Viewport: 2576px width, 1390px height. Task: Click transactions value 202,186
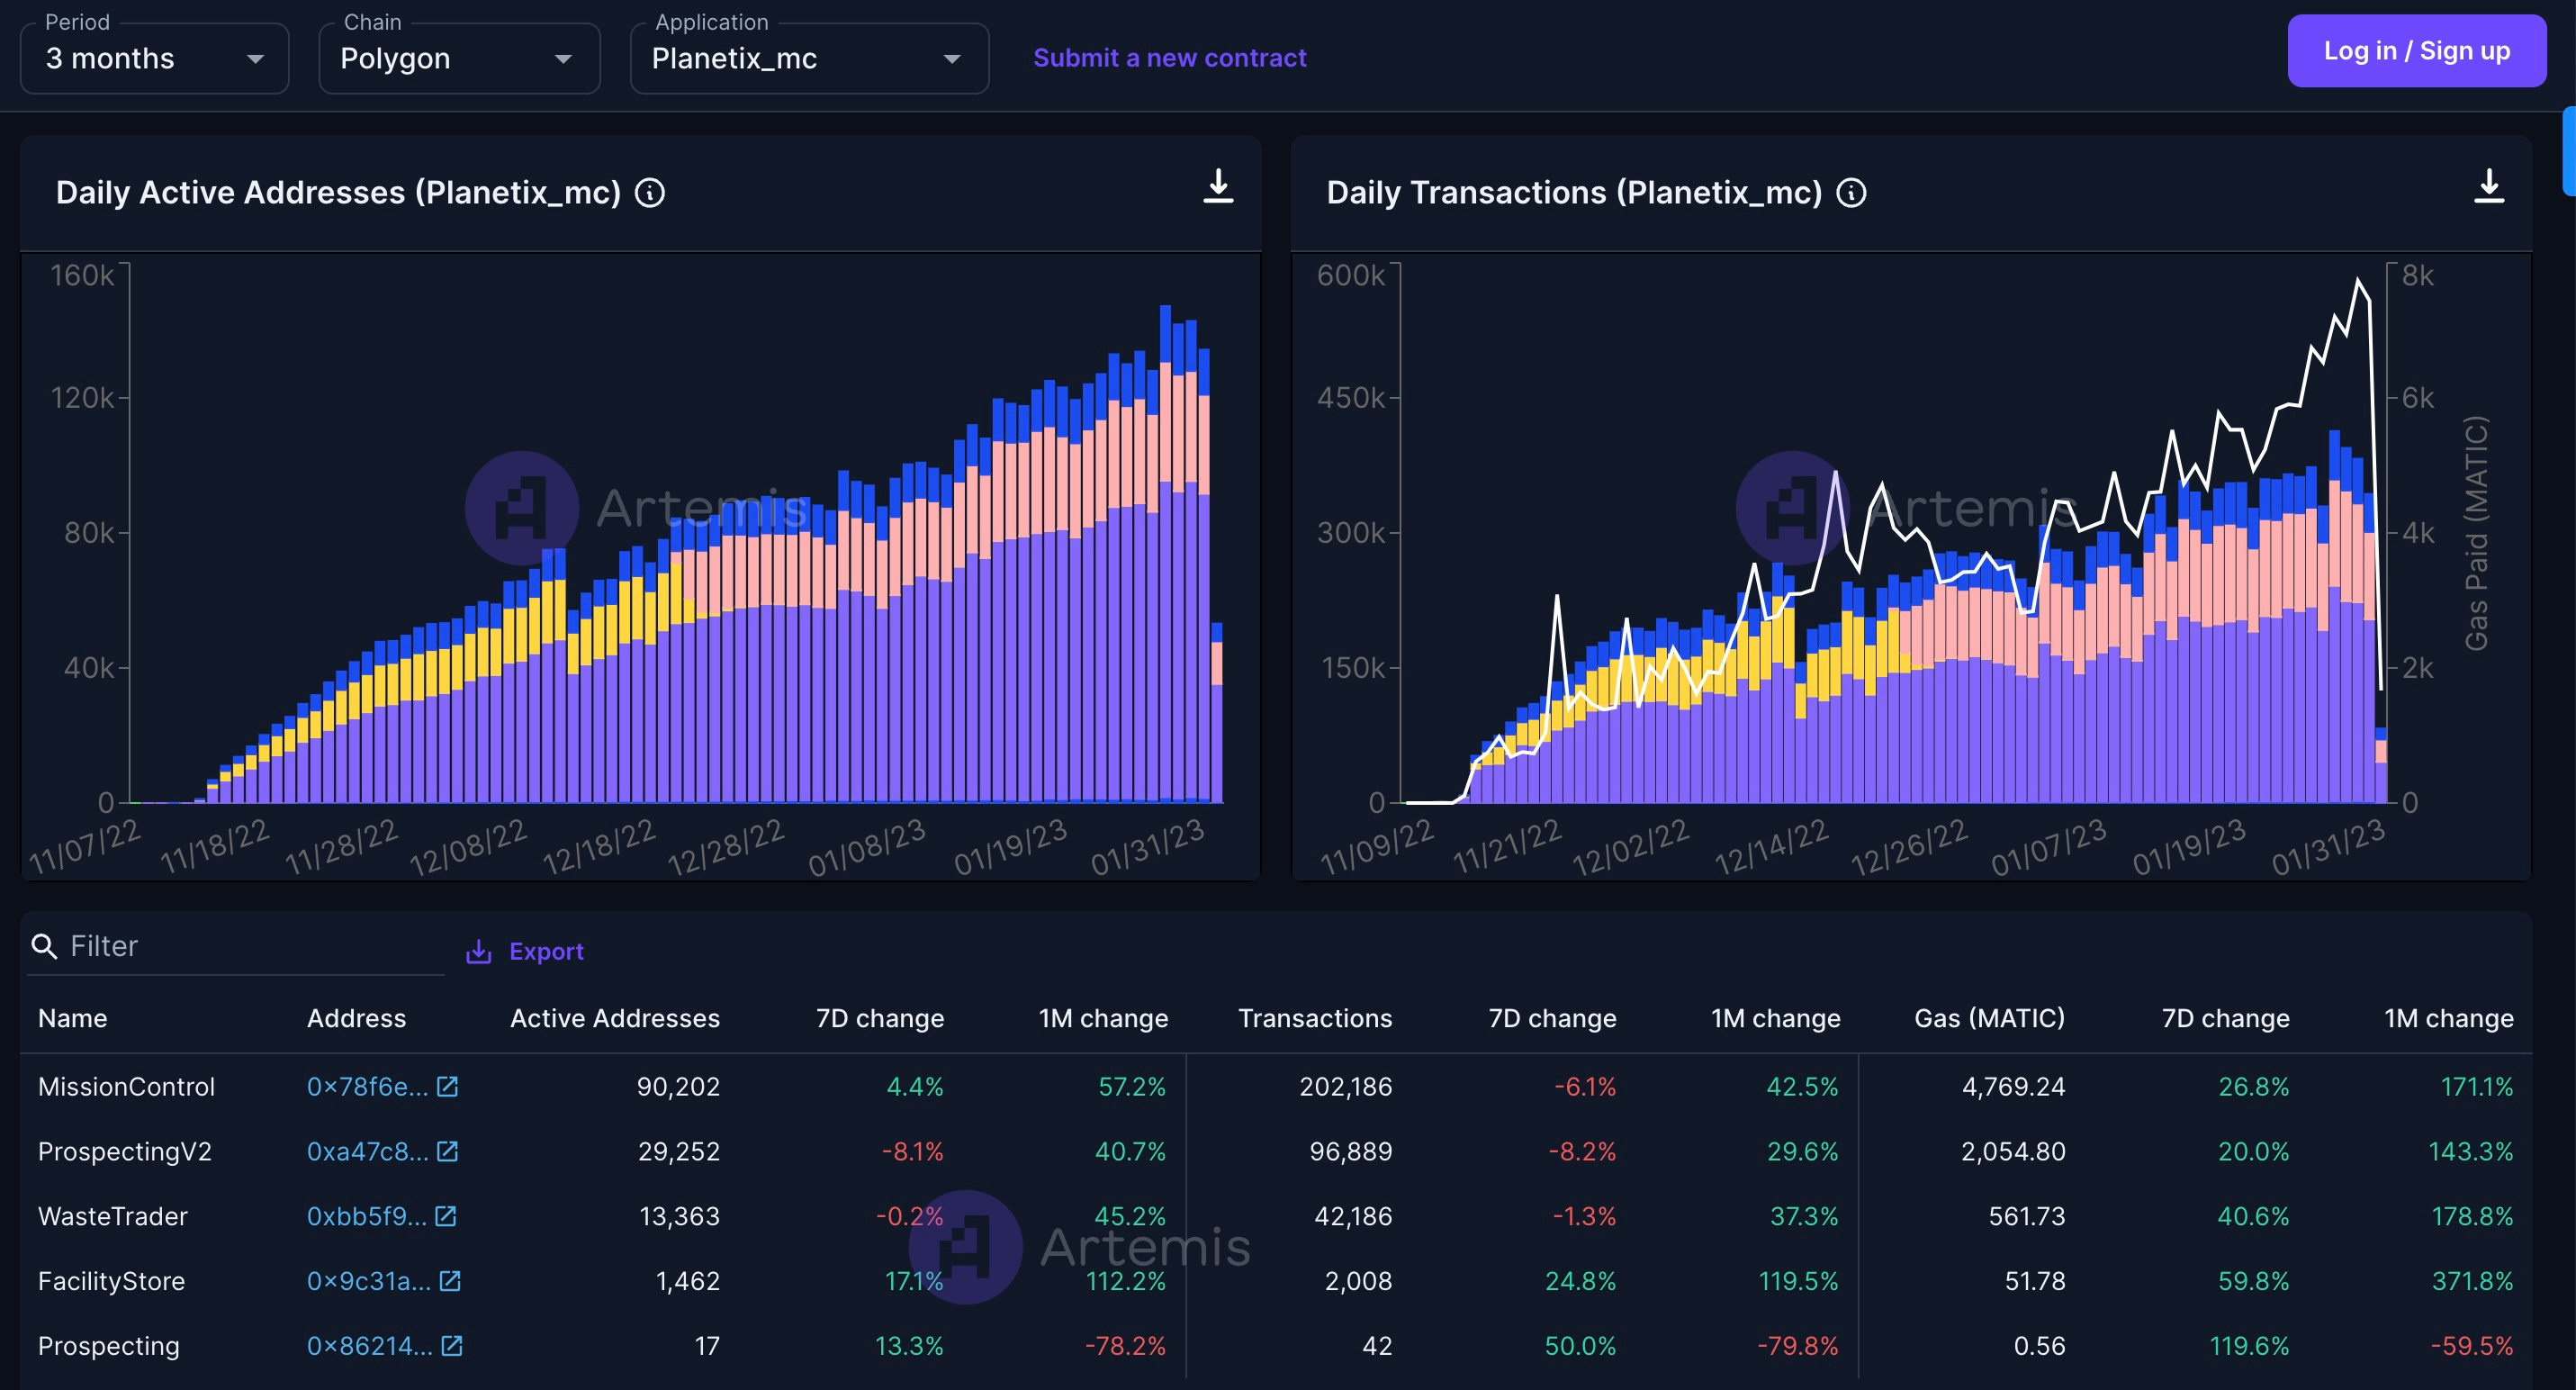point(1345,1086)
